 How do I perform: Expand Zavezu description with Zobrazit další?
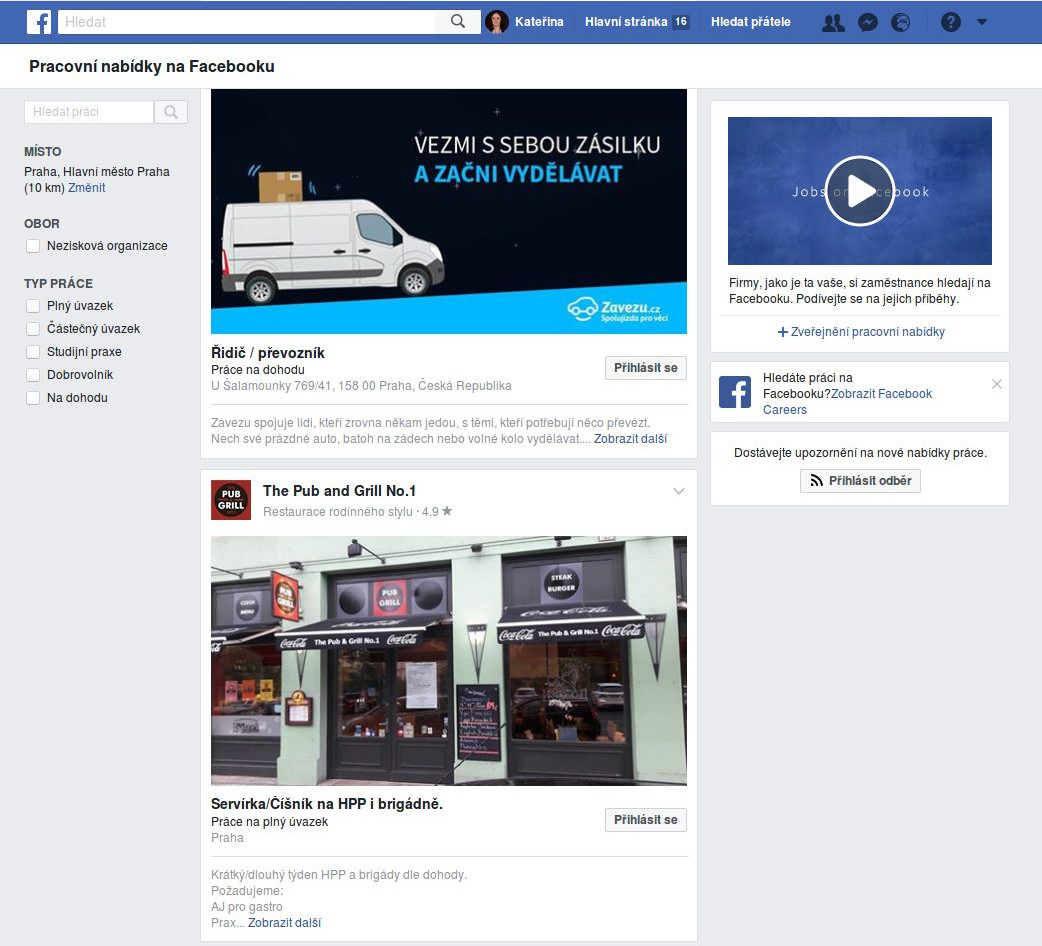pyautogui.click(x=630, y=439)
